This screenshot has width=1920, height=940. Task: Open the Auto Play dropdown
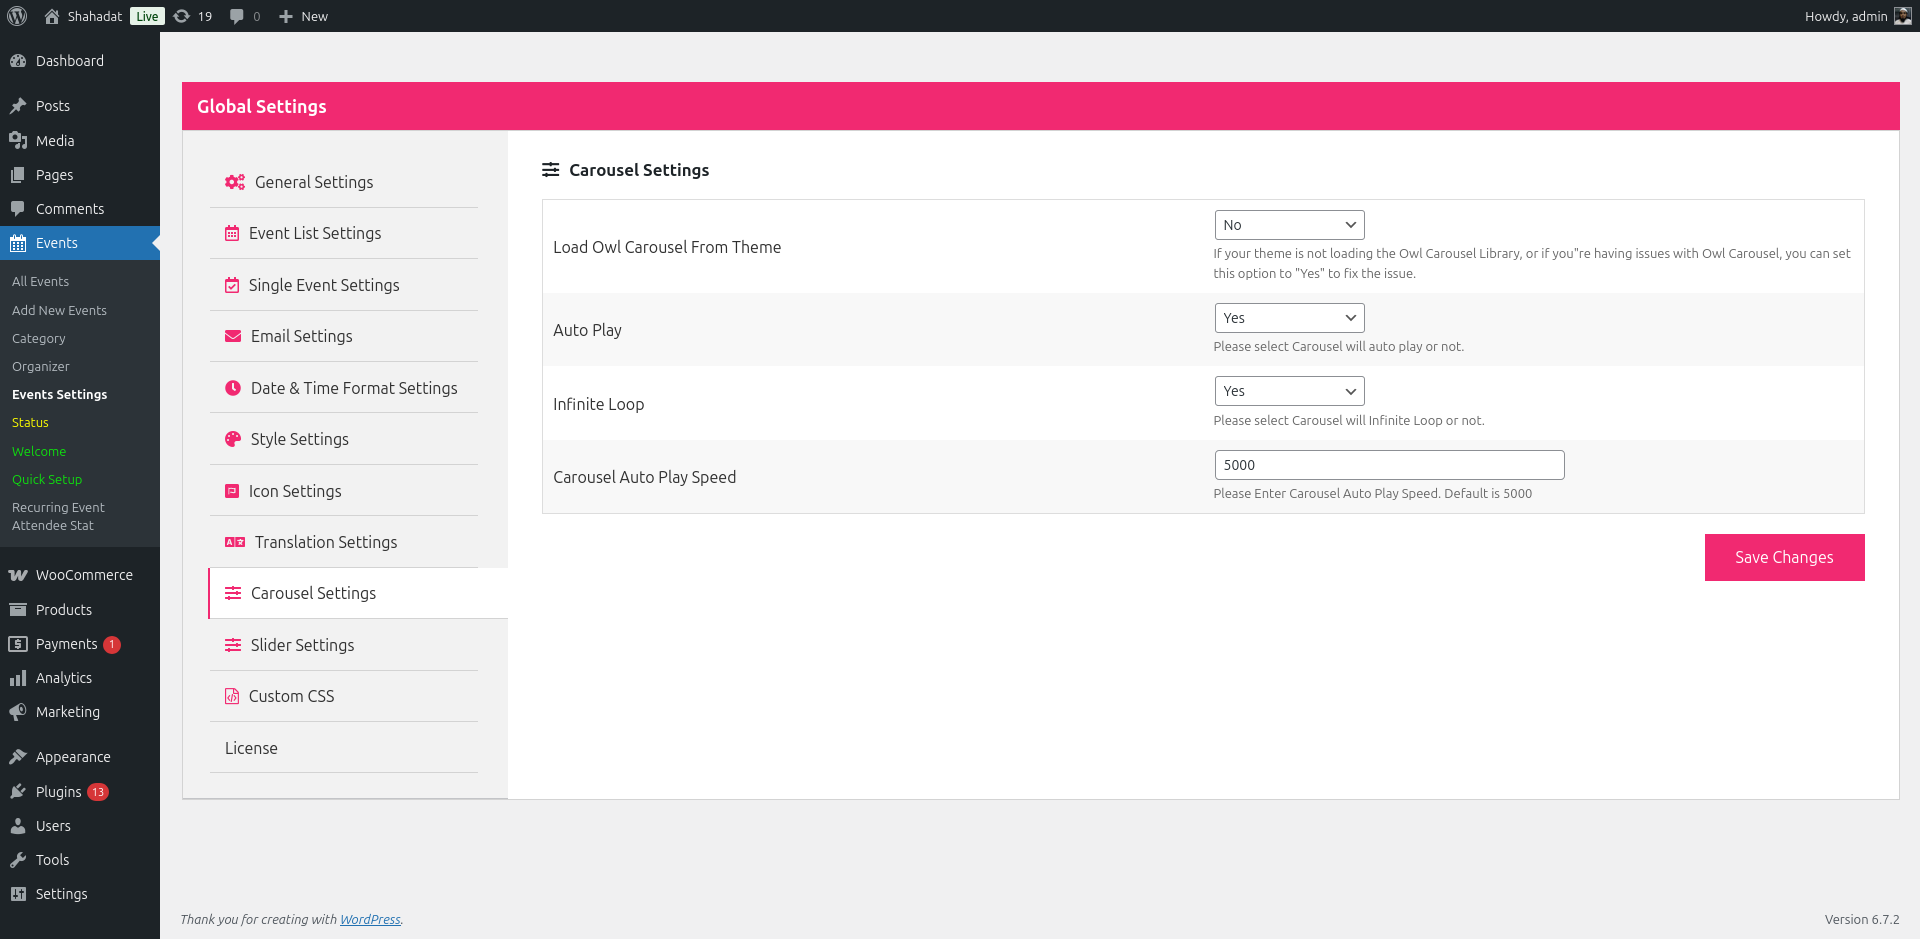click(x=1289, y=318)
